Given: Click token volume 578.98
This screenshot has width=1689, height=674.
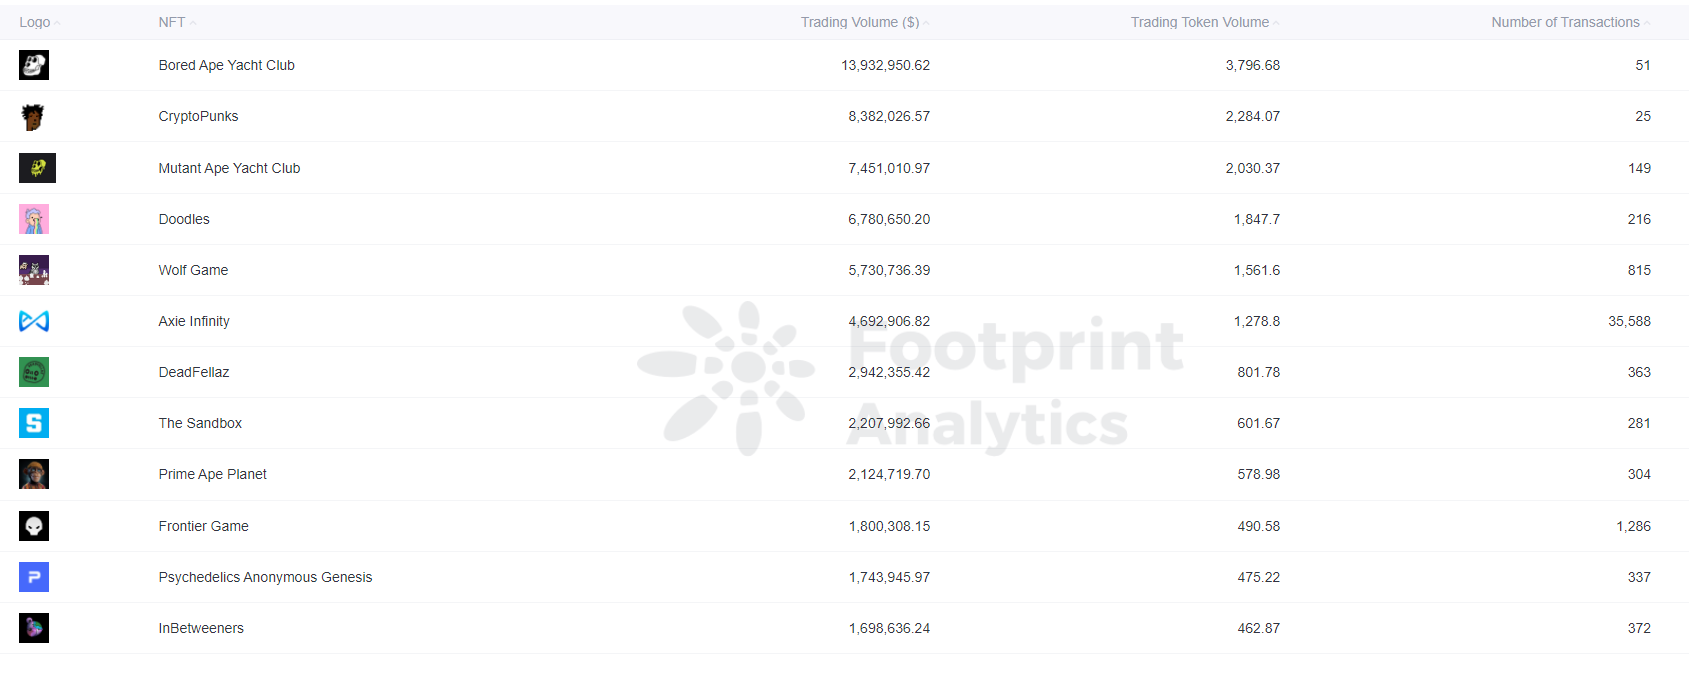Looking at the screenshot, I should pos(1259,474).
